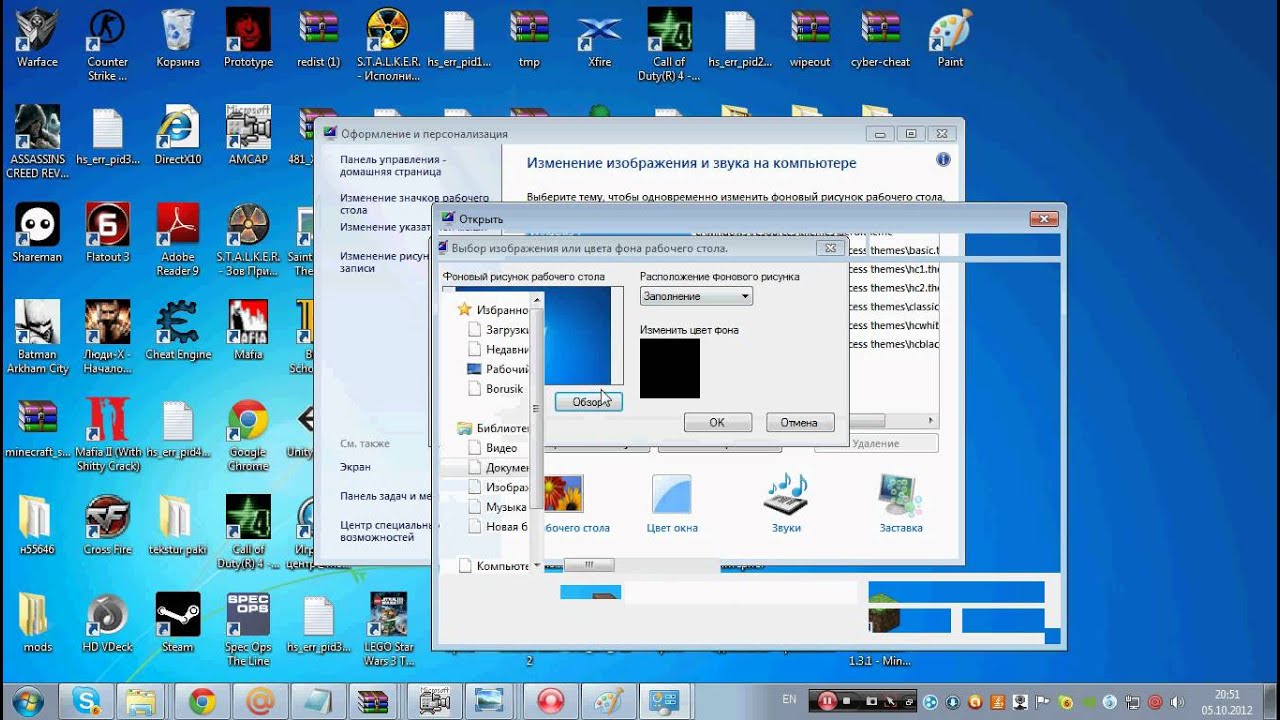Click the navigation tree scroll-up arrow
1280x720 pixels.
(537, 299)
